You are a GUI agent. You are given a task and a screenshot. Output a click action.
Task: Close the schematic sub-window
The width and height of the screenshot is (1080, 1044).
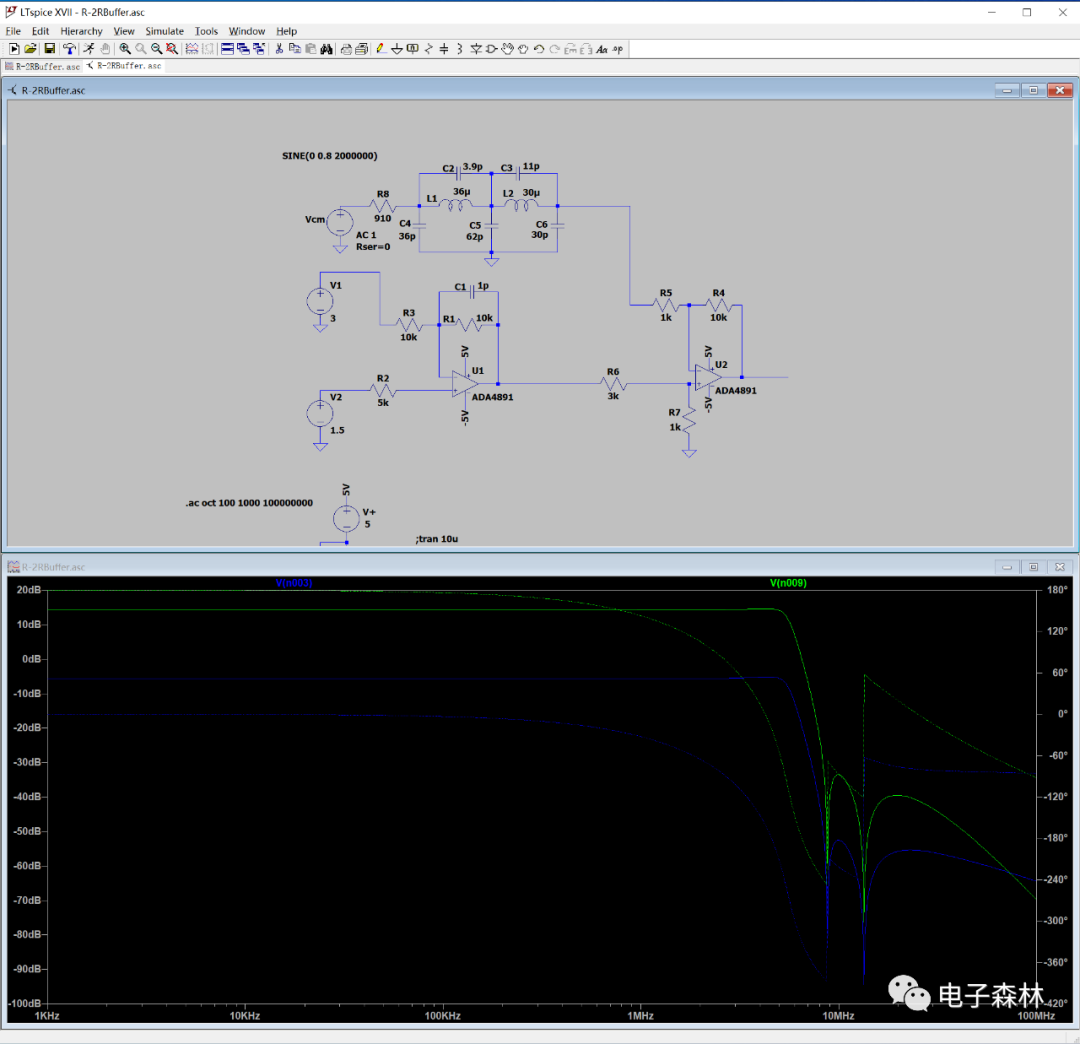pos(1060,90)
